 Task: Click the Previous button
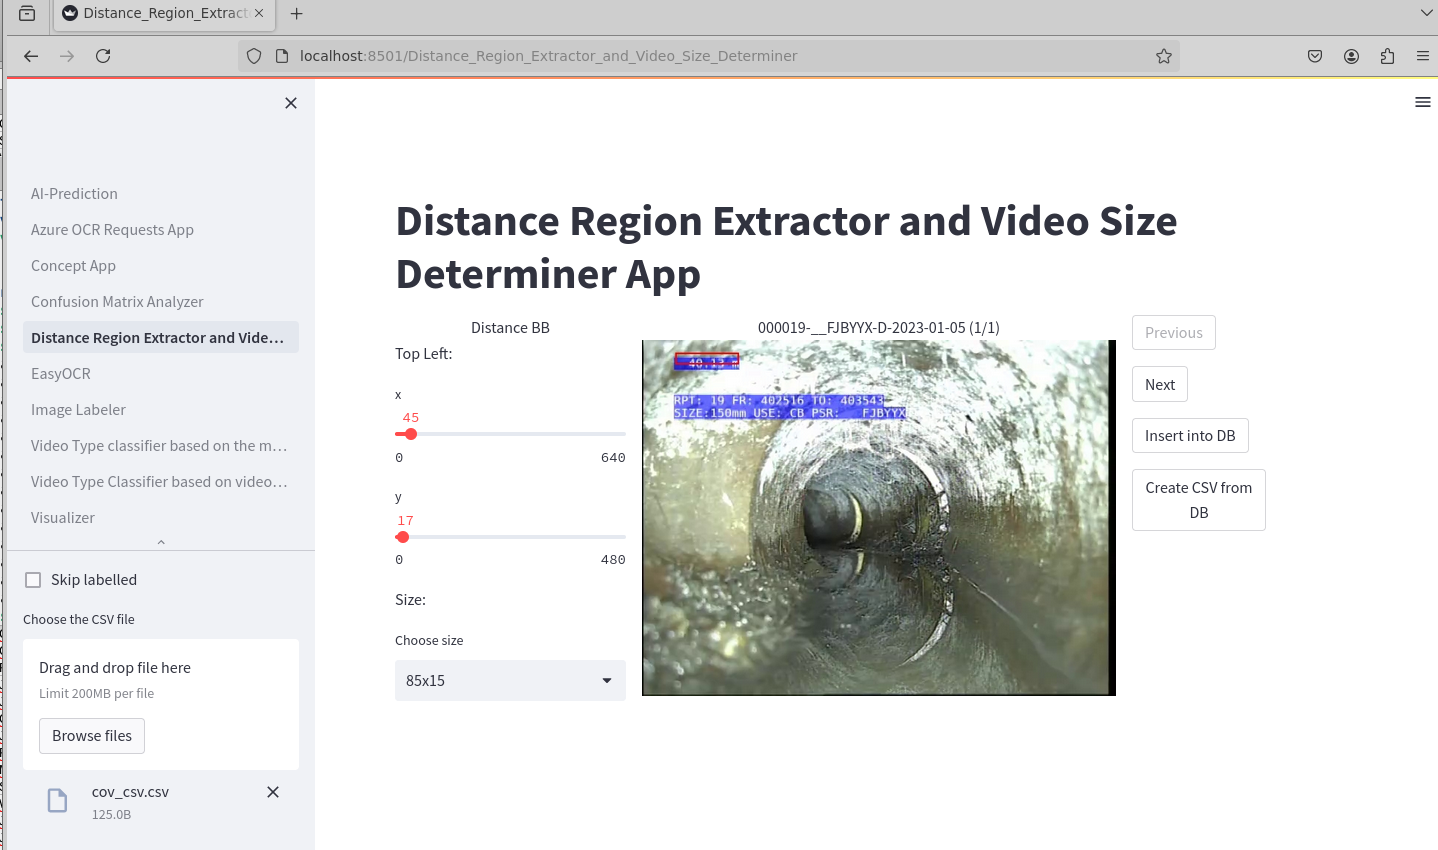click(1174, 333)
